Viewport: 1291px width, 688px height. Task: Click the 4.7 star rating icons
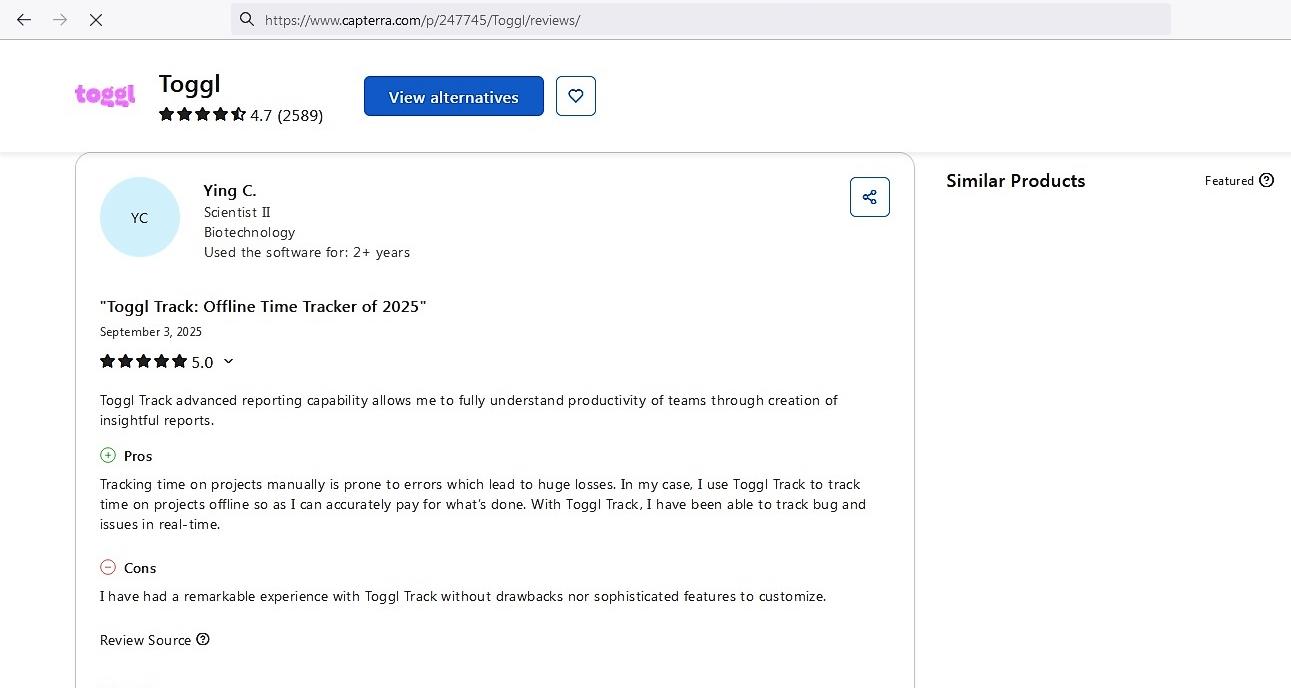tap(203, 114)
